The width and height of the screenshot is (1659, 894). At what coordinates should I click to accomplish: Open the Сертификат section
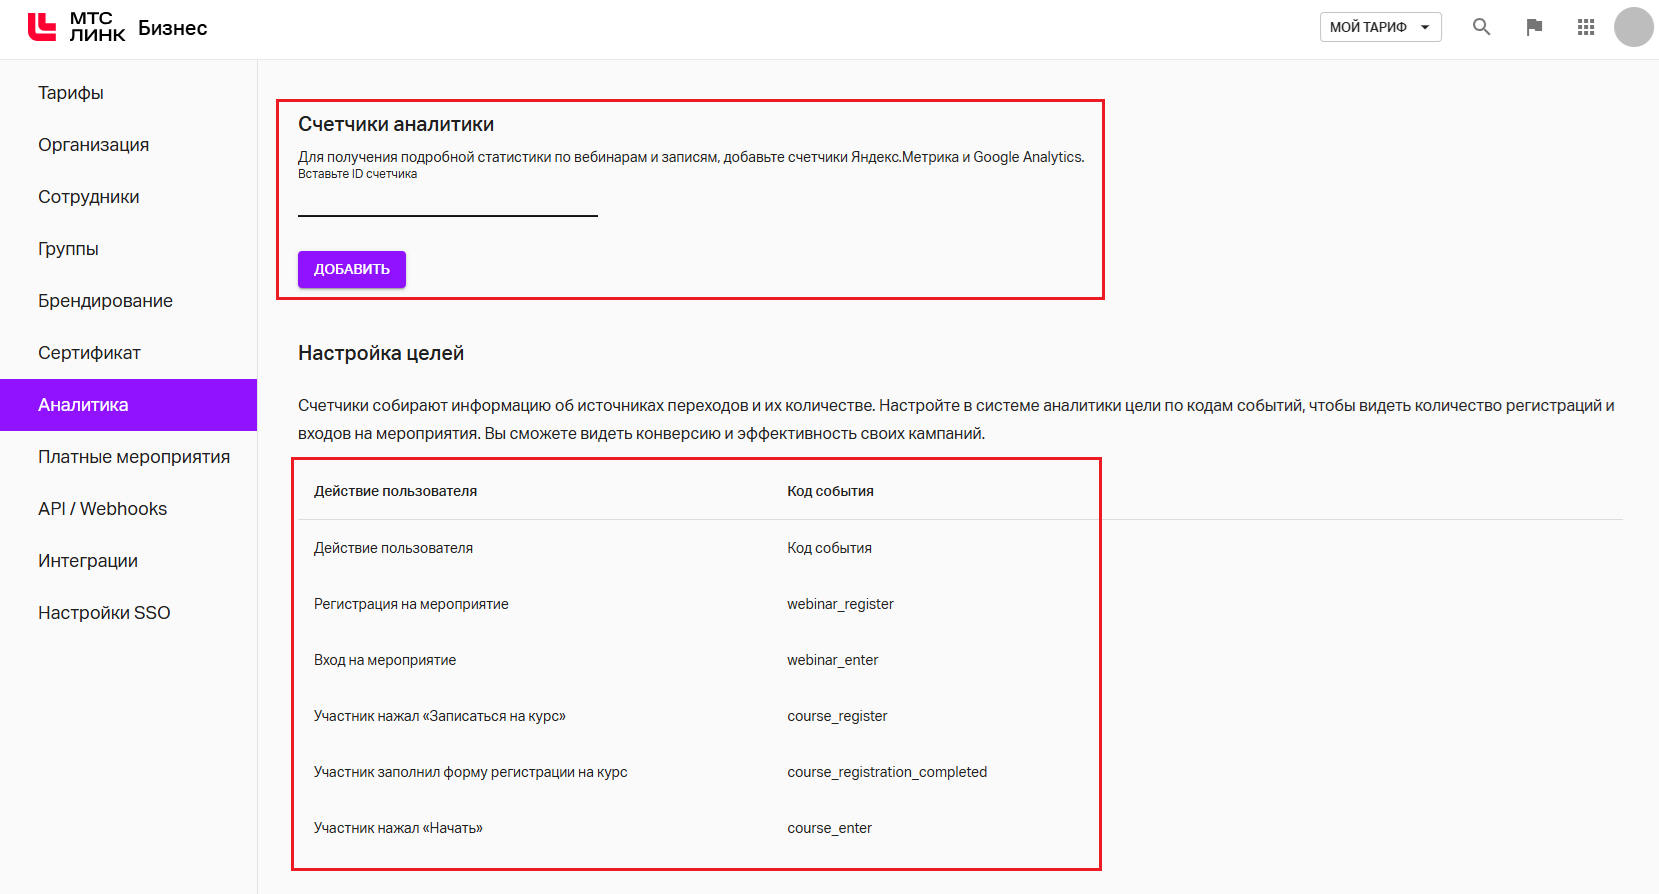pos(89,353)
